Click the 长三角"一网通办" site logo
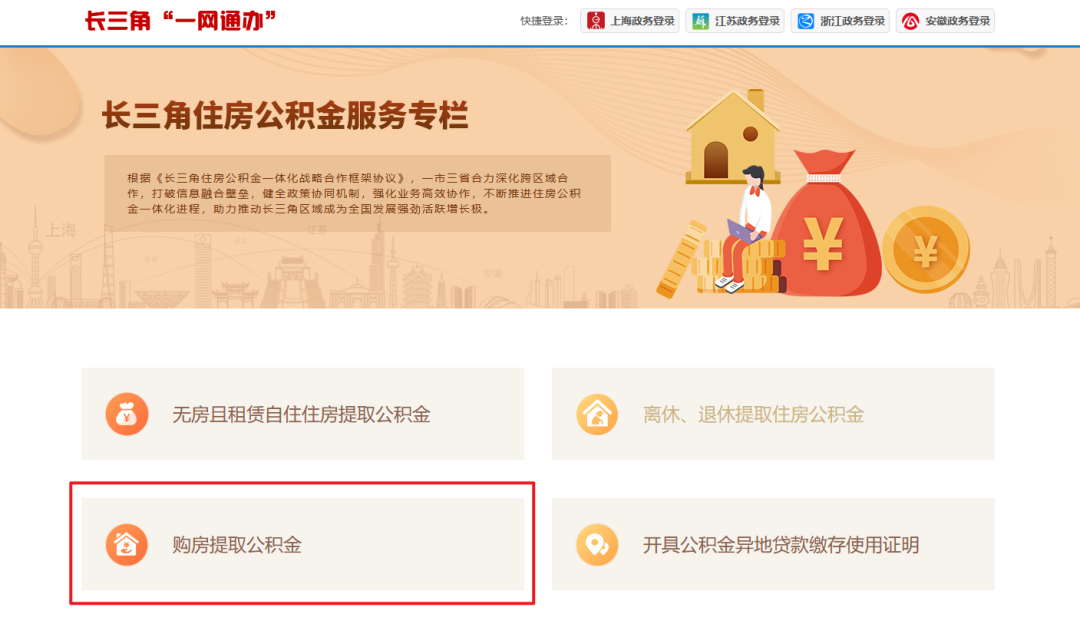The height and width of the screenshot is (624, 1080). tap(180, 21)
